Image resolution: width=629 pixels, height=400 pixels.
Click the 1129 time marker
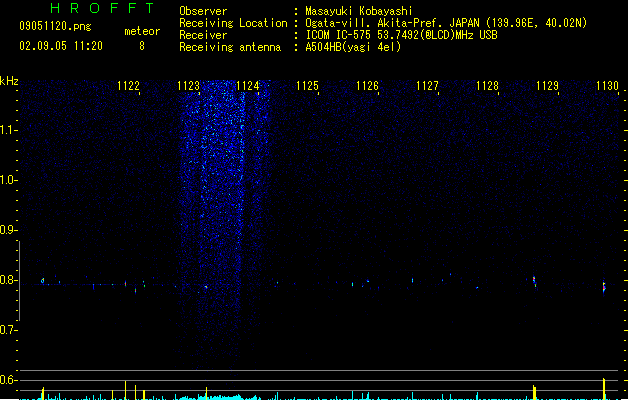547,86
